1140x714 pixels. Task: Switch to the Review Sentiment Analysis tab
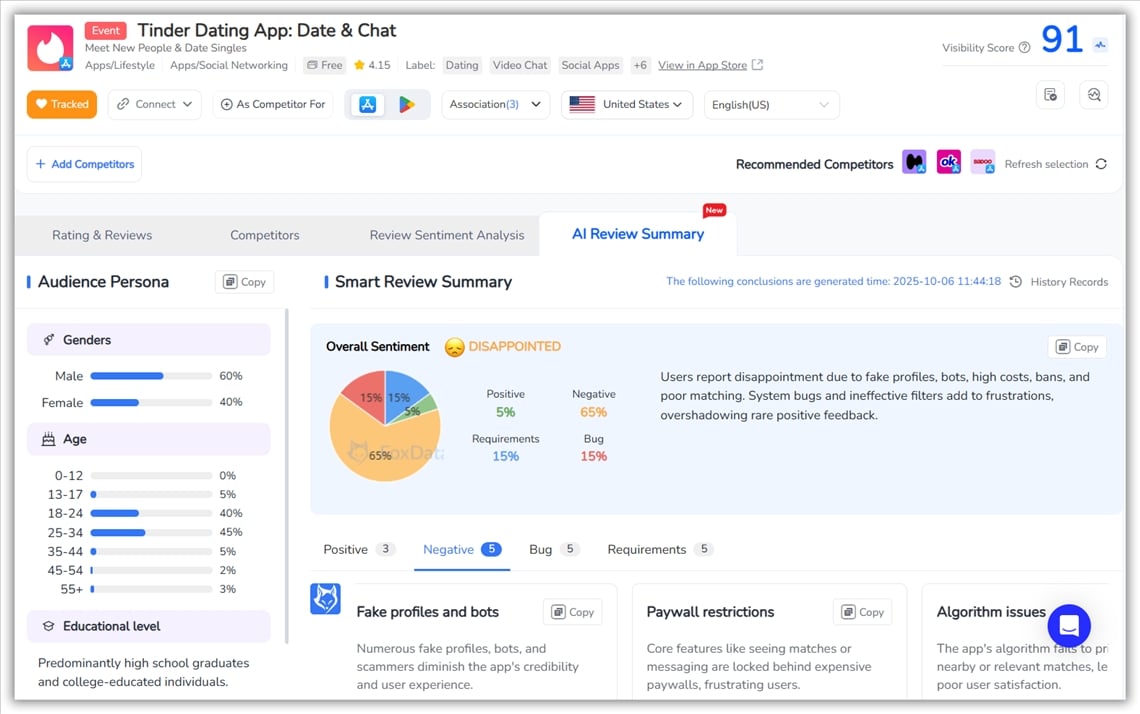[x=446, y=235]
